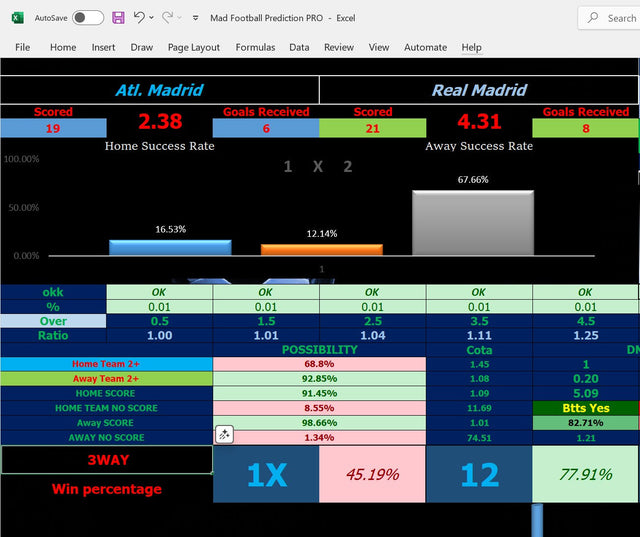Open the Page Layout tab

click(194, 47)
